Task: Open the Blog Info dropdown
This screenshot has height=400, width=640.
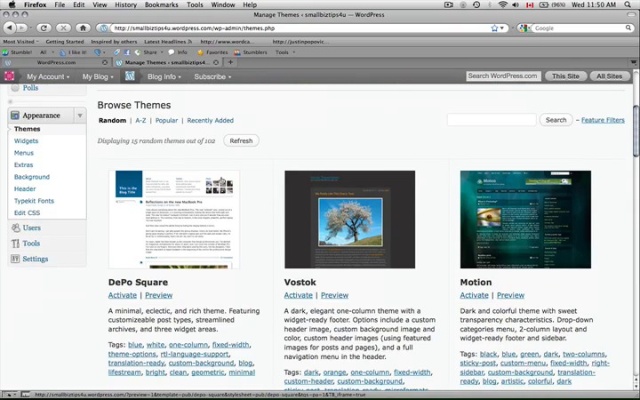Action: [164, 76]
